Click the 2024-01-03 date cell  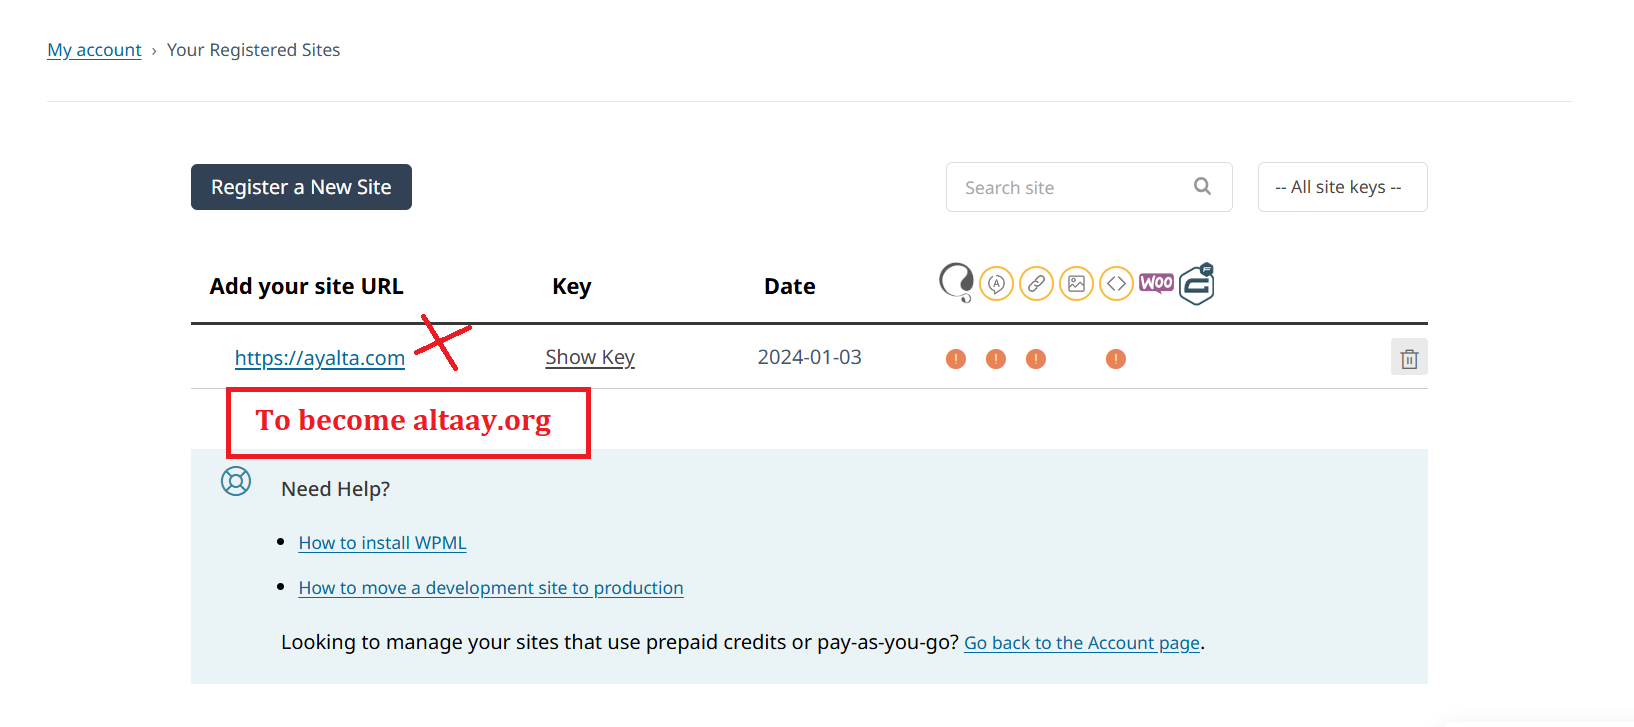click(809, 357)
